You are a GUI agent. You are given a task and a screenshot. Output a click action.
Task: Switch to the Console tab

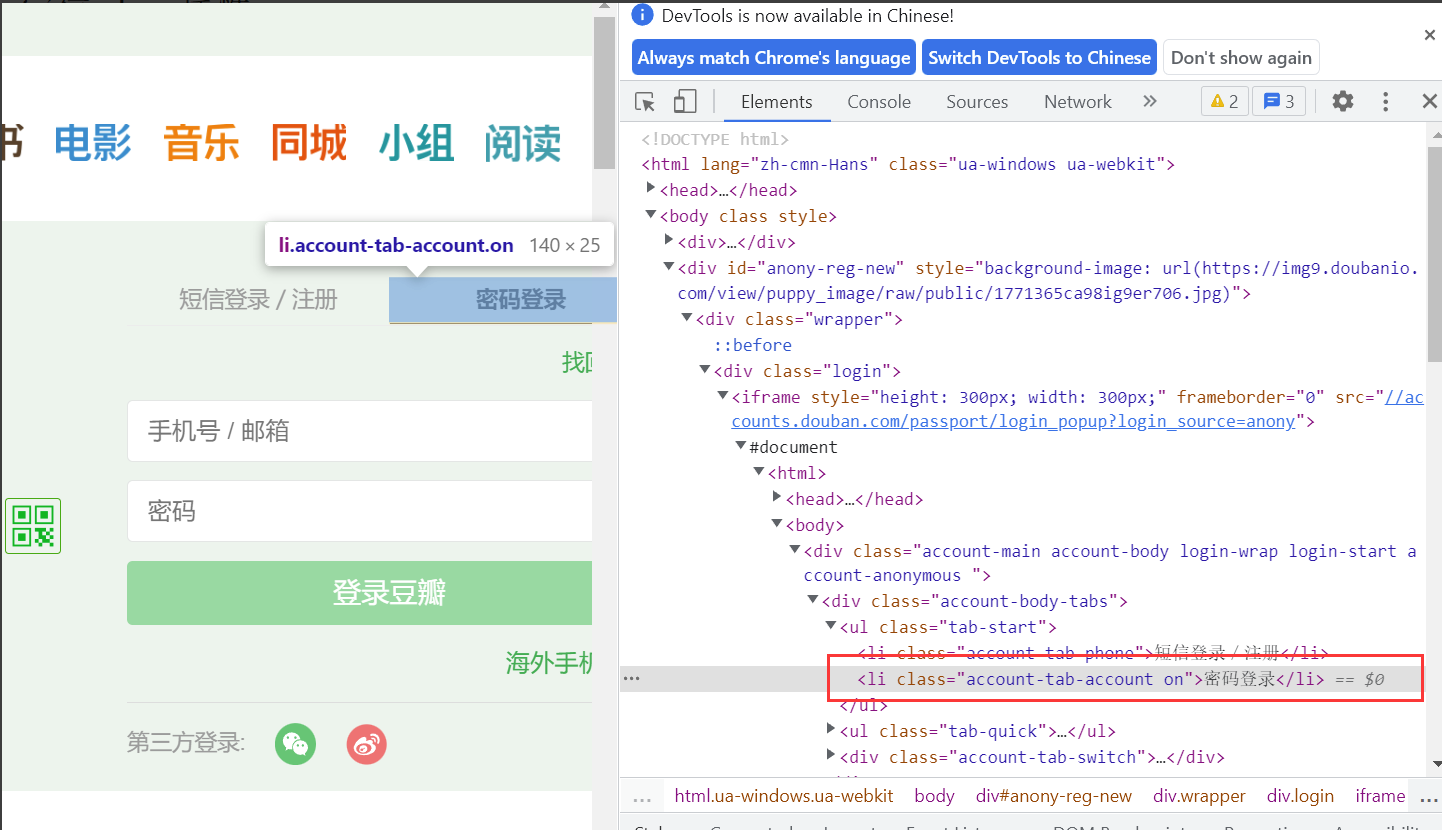(x=879, y=101)
